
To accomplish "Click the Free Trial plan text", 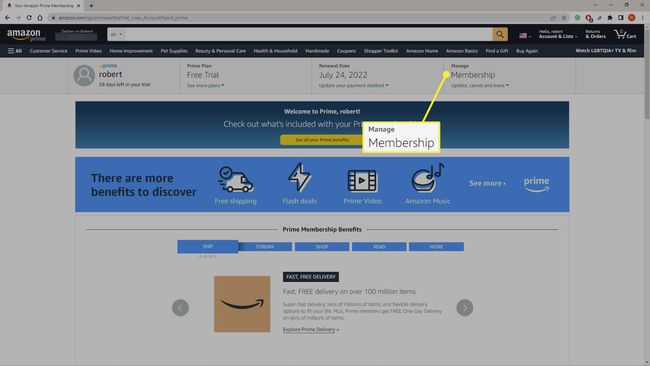I will (203, 75).
